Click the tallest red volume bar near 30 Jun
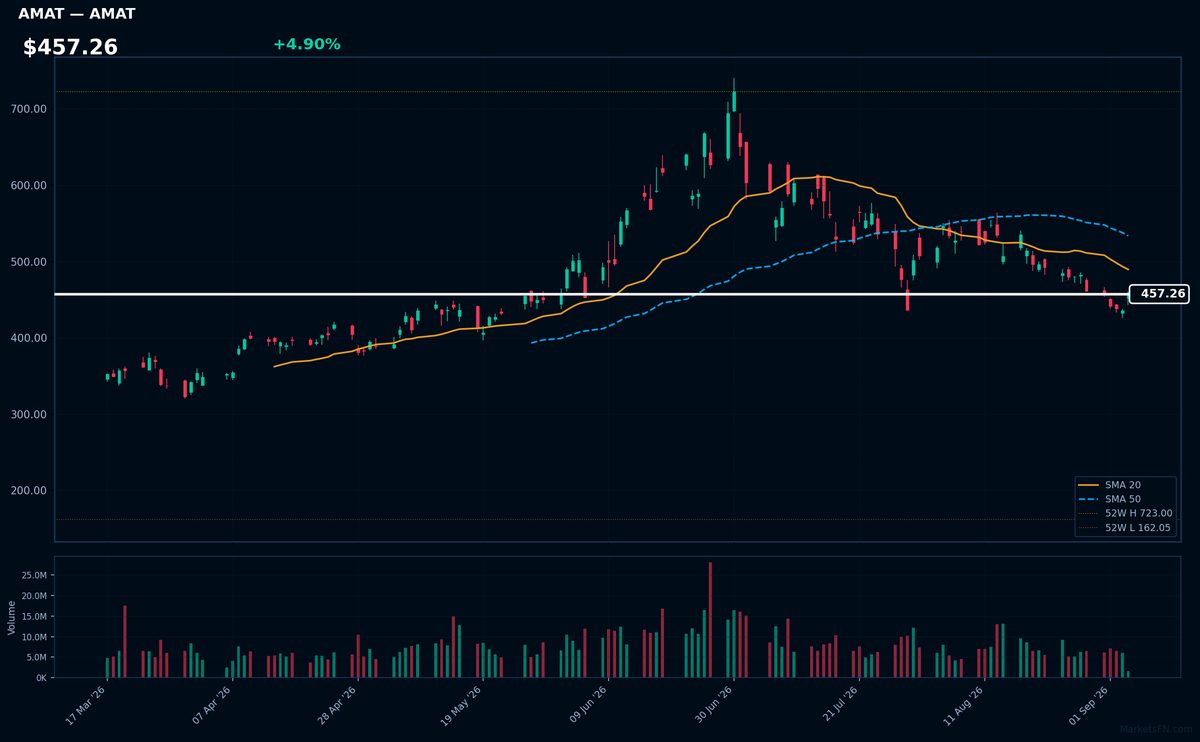The image size is (1200, 742). 710,620
